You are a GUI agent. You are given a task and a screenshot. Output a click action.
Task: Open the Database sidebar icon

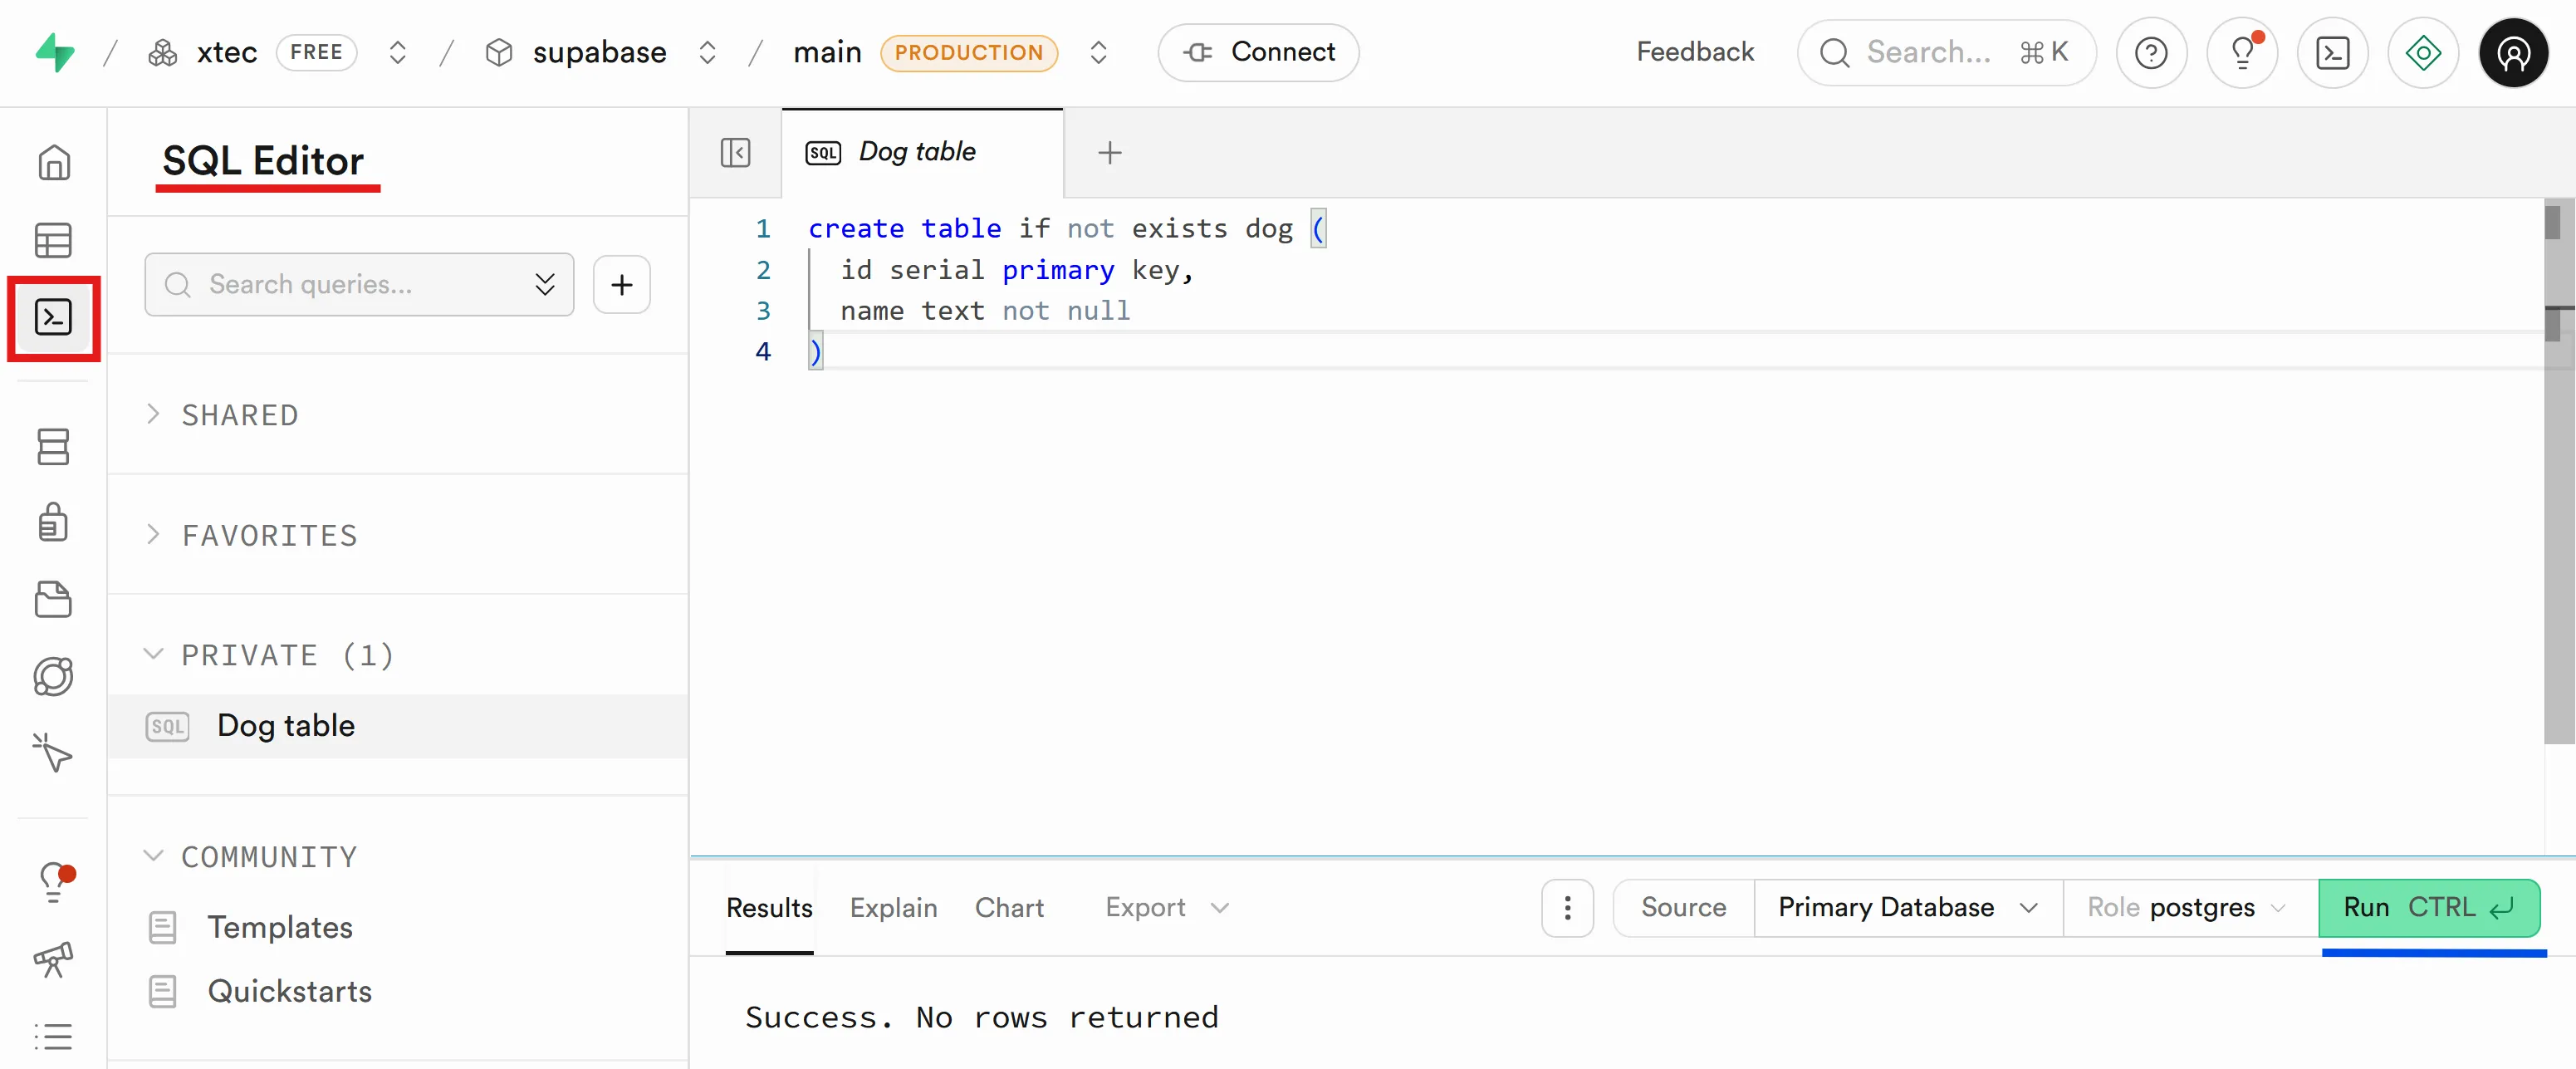coord(53,446)
